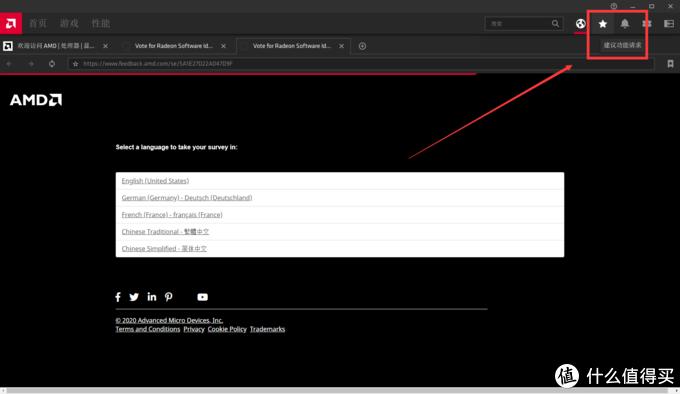
Task: Click the star icon inside the address bar
Action: pos(75,64)
